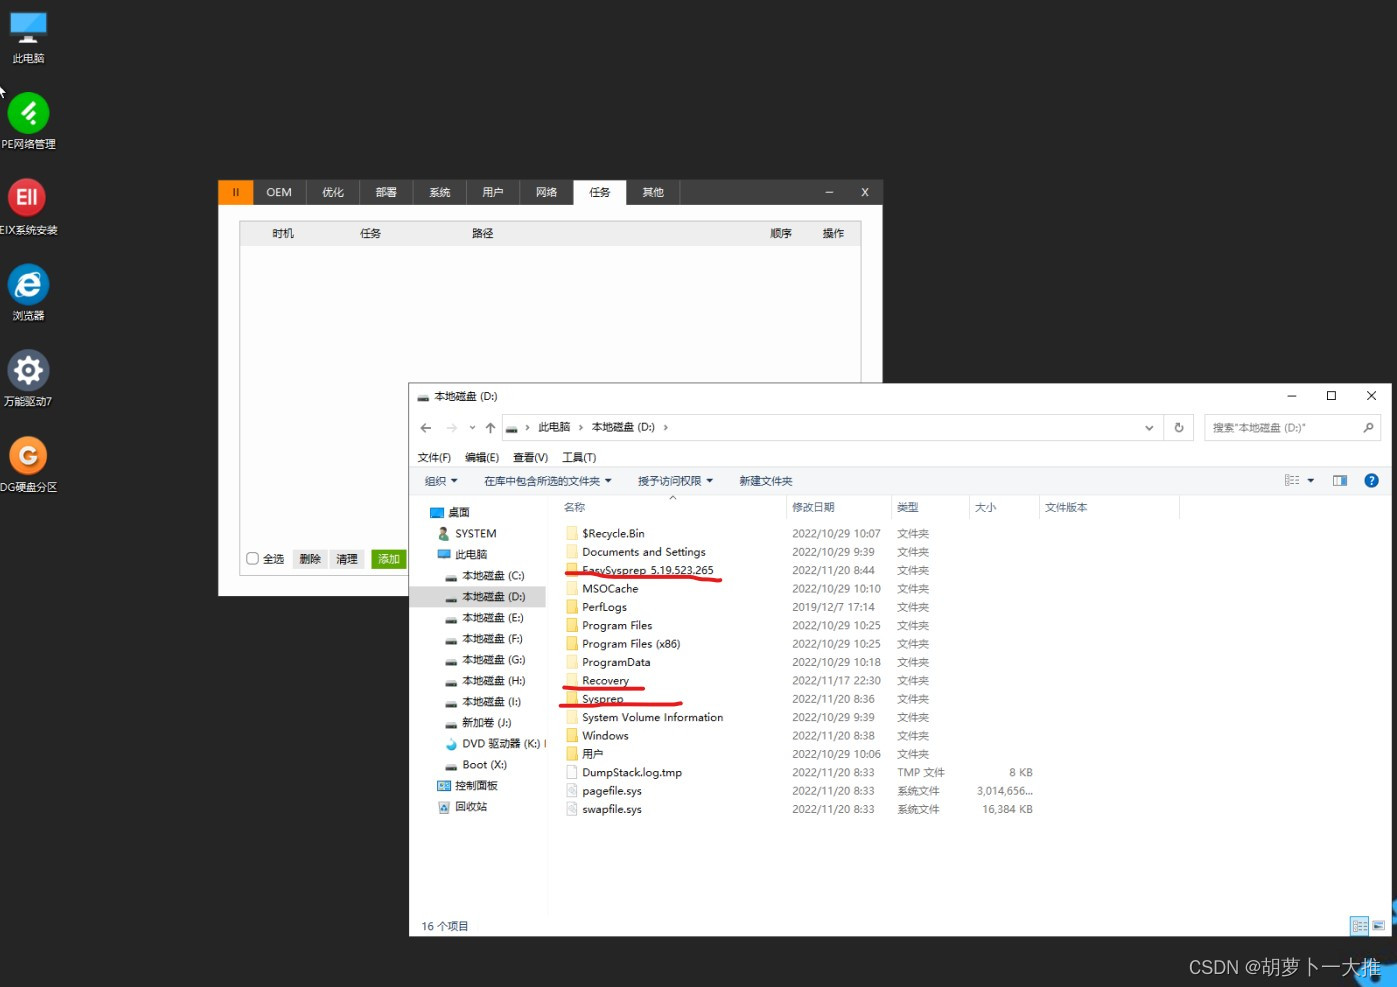Switch to the 优化 tab
The width and height of the screenshot is (1397, 987).
[x=333, y=192]
